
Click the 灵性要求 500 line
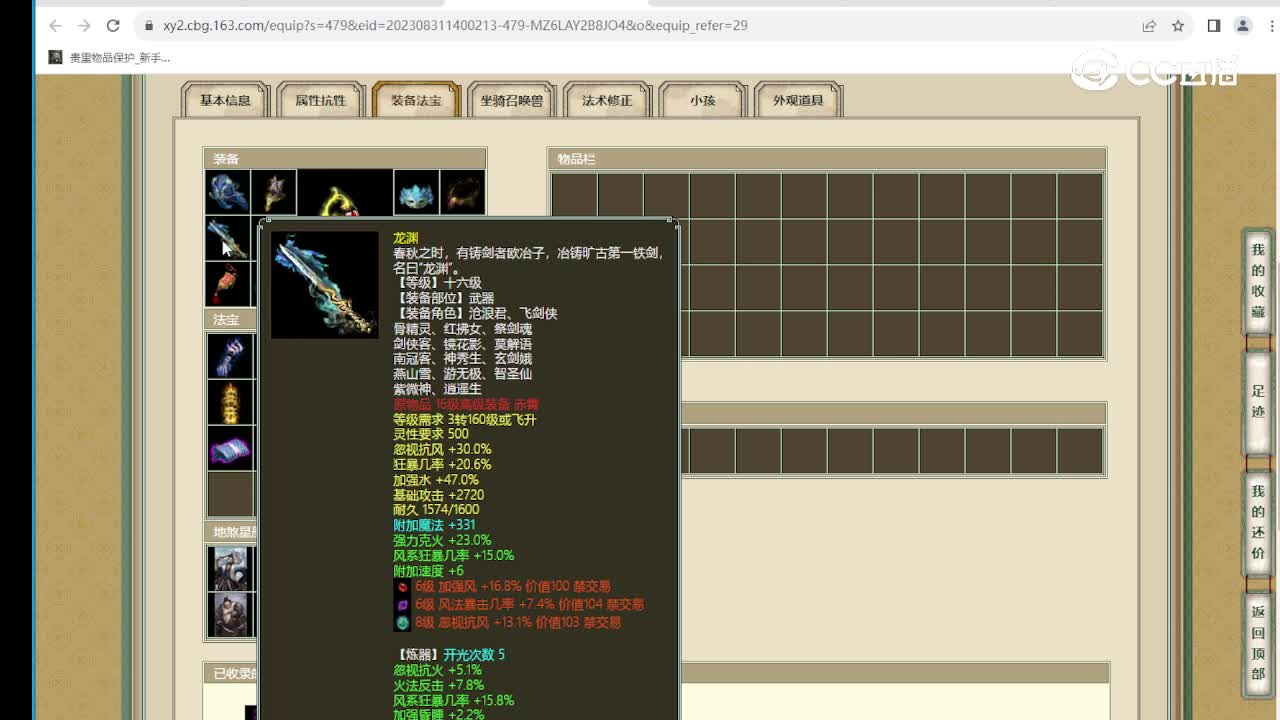tap(431, 434)
